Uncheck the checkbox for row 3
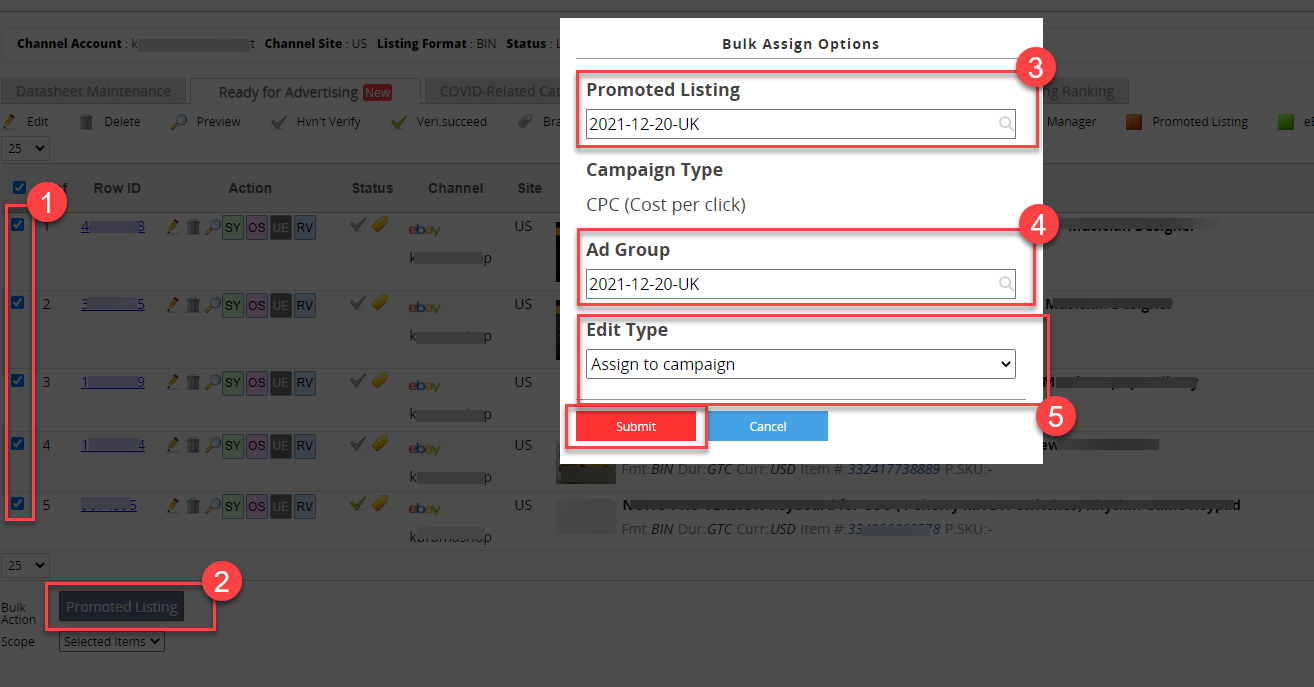Image resolution: width=1314 pixels, height=687 pixels. (x=17, y=380)
